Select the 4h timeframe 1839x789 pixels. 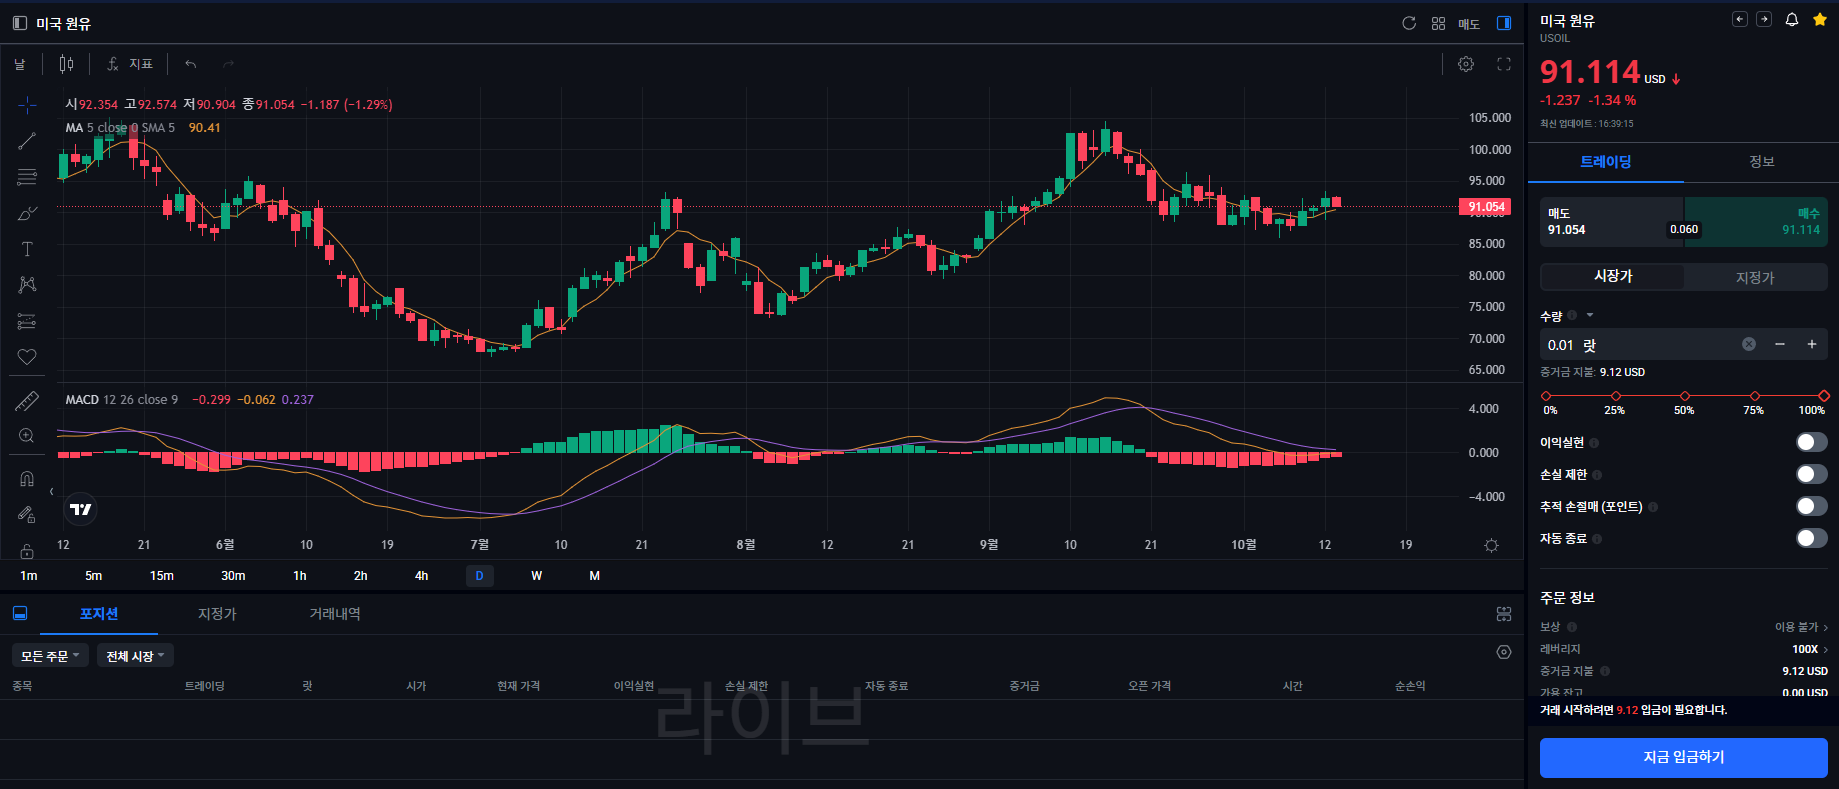421,576
